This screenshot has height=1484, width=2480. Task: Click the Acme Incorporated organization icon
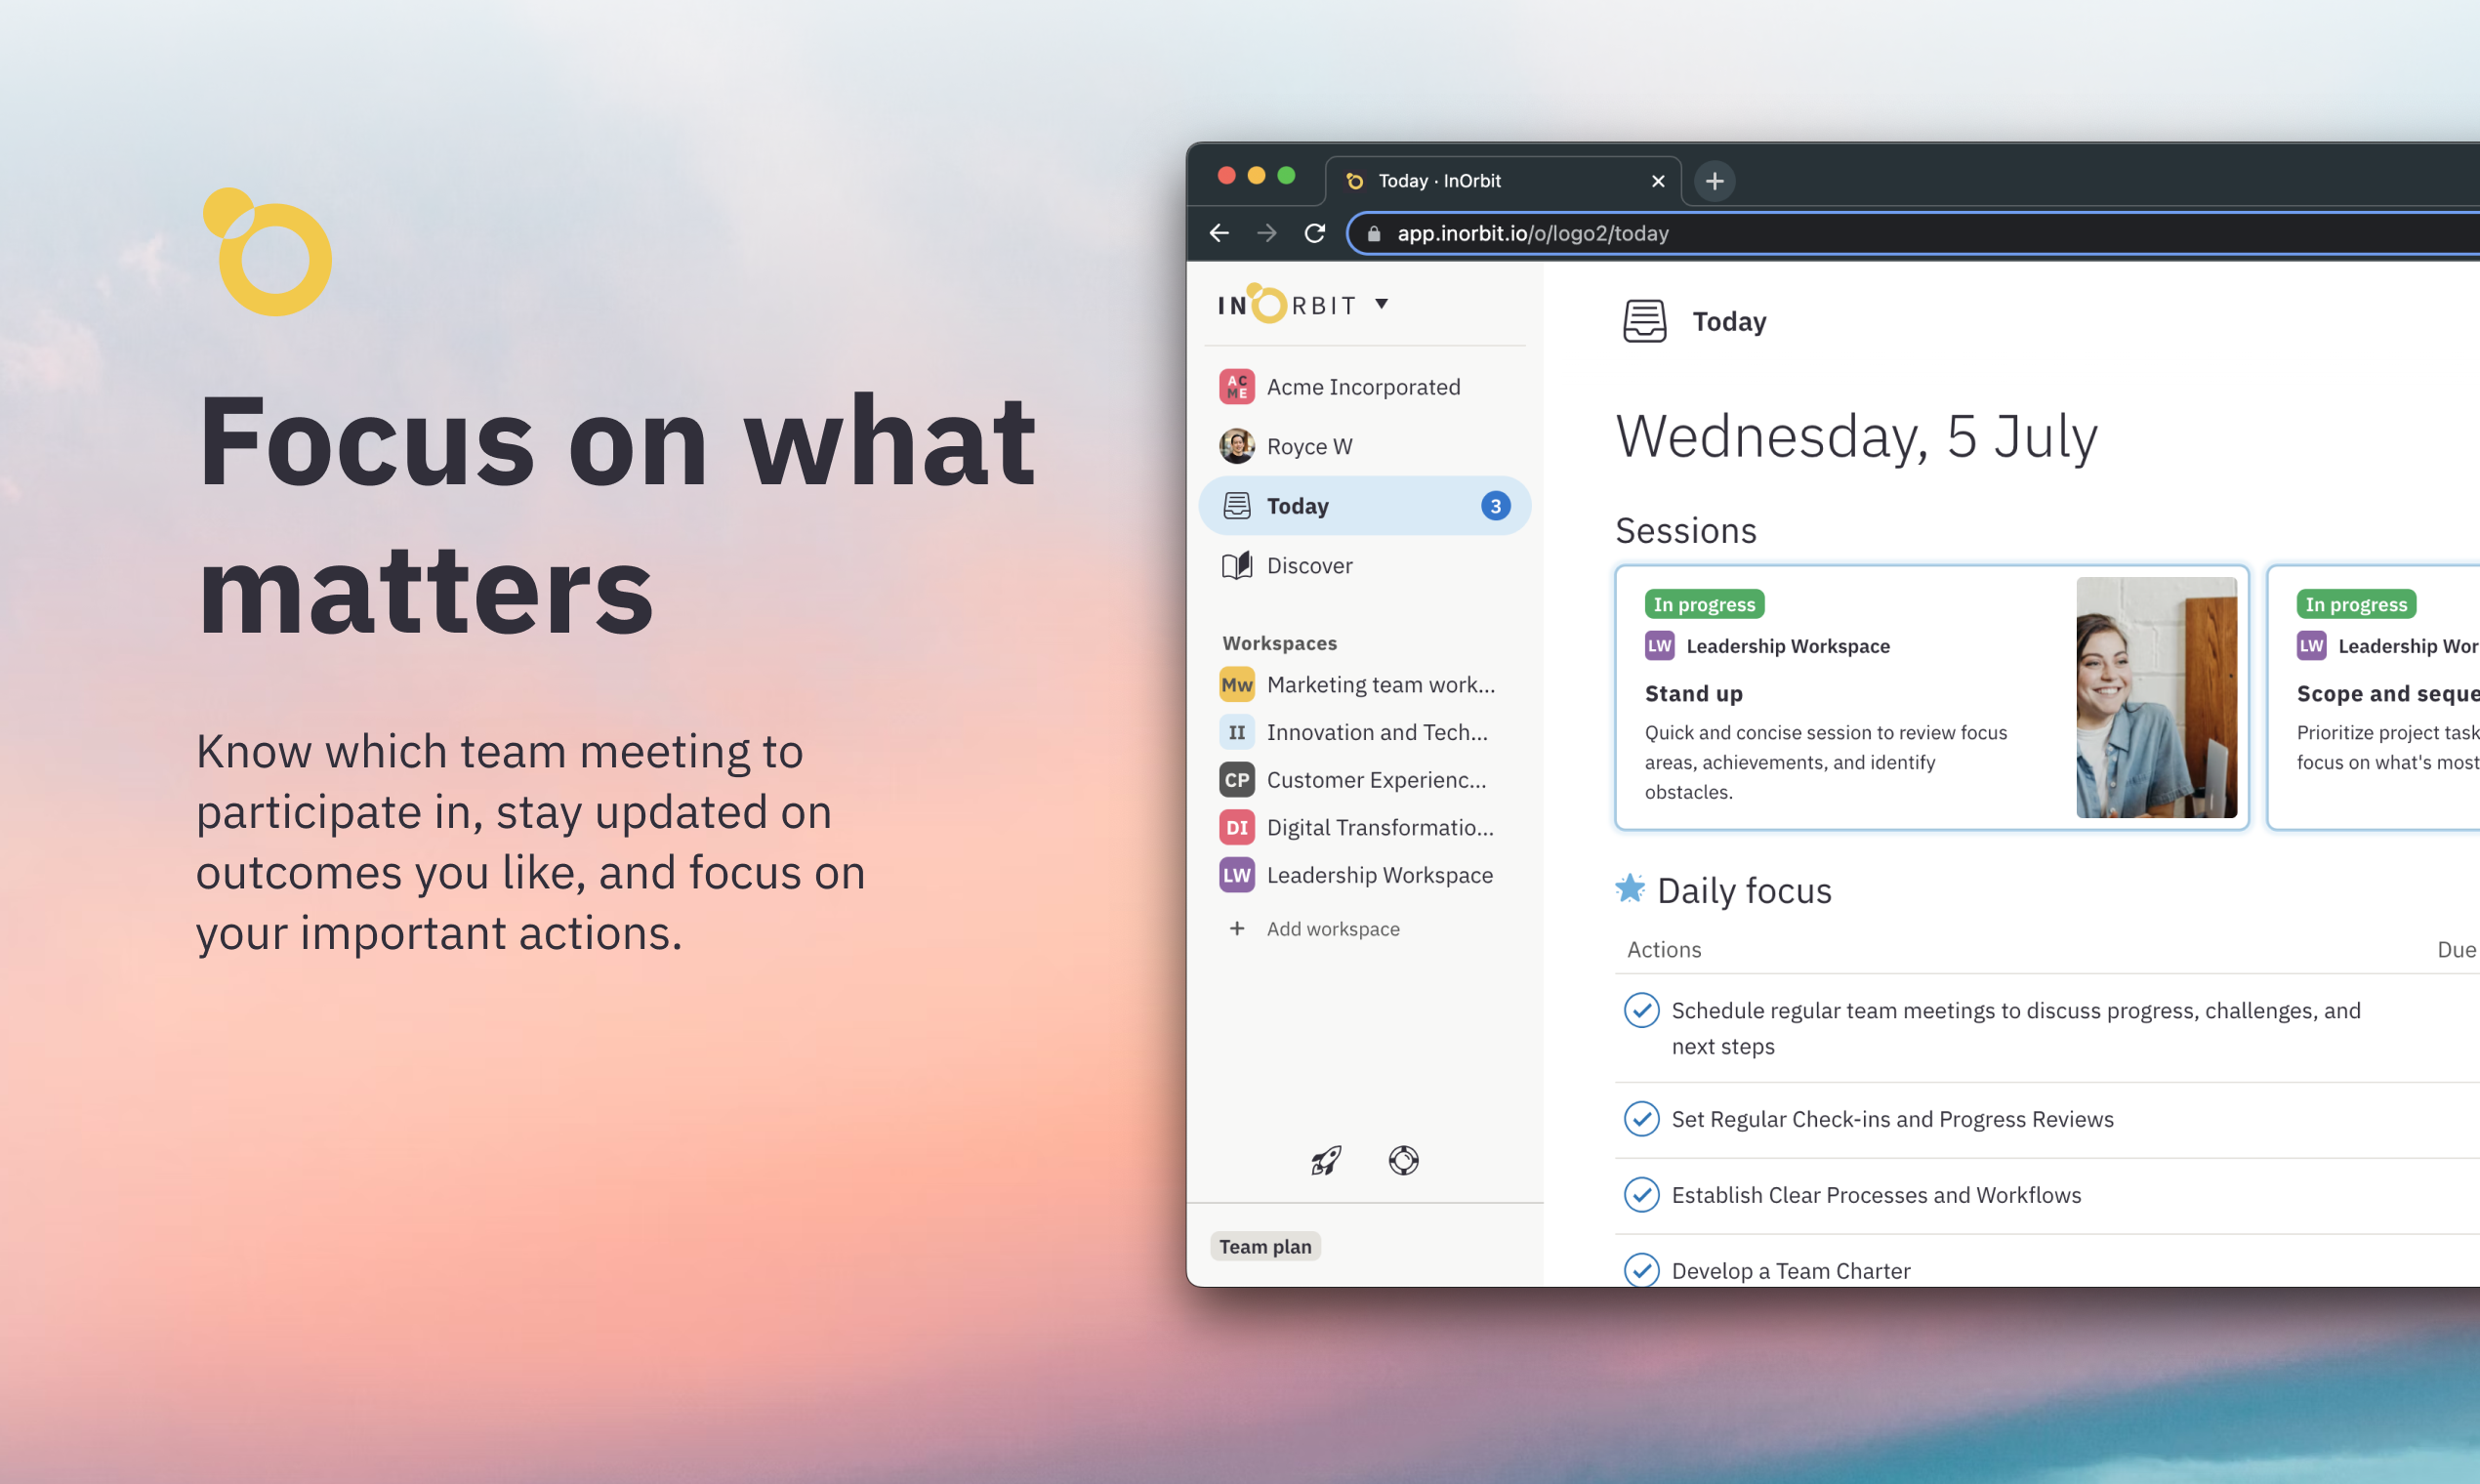tap(1236, 386)
